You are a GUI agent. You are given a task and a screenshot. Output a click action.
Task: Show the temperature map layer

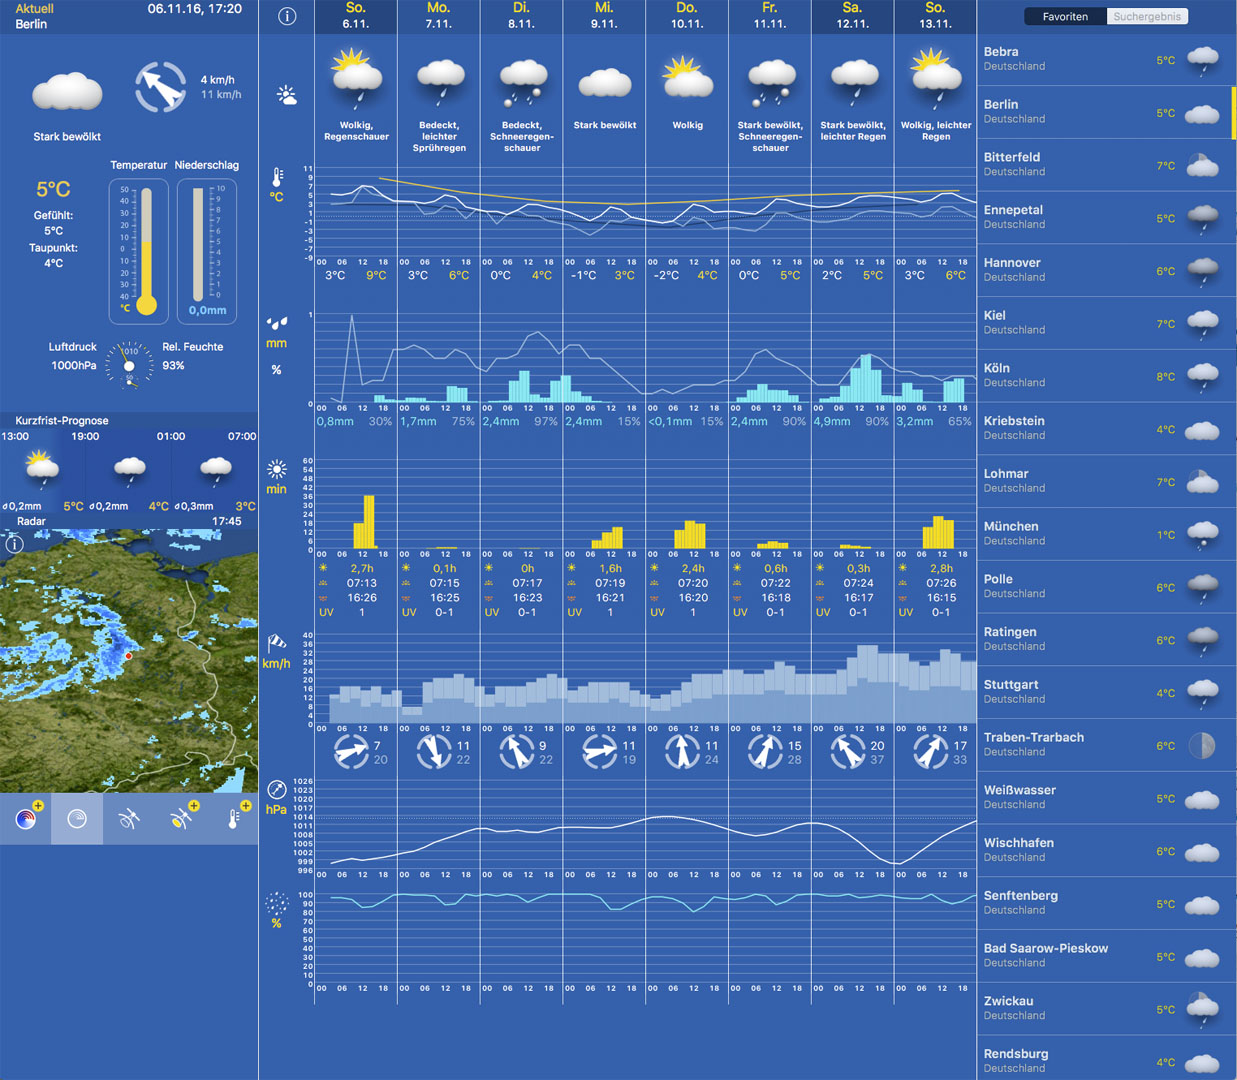[233, 819]
